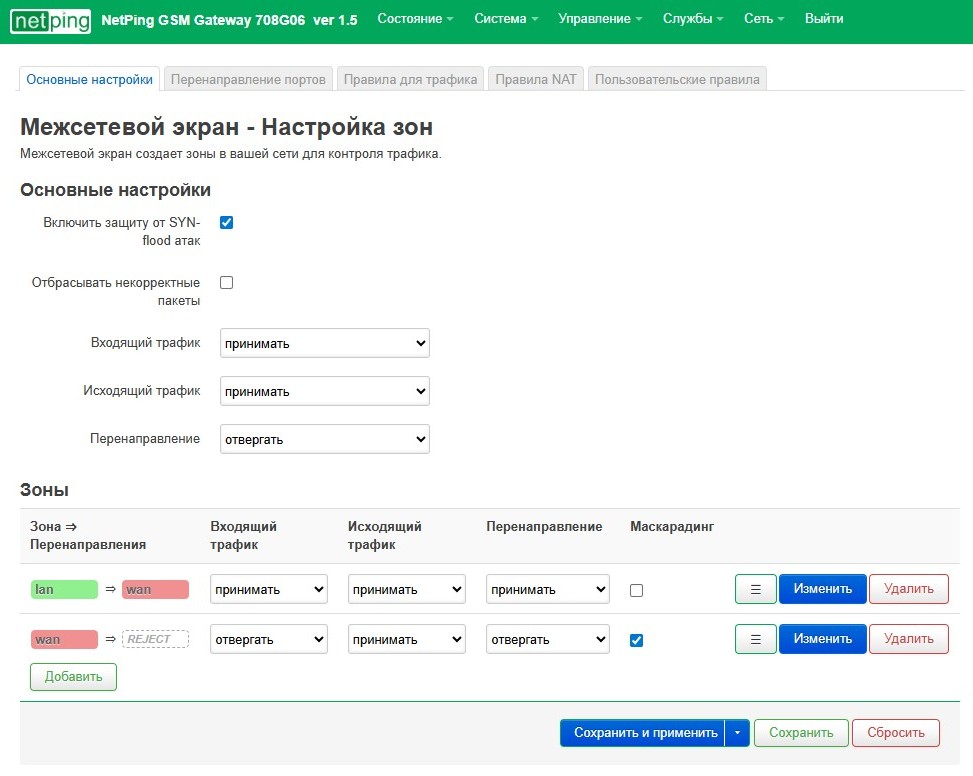Click the REJECT forwarding badge
Screen dimensions: 973x776
point(155,639)
